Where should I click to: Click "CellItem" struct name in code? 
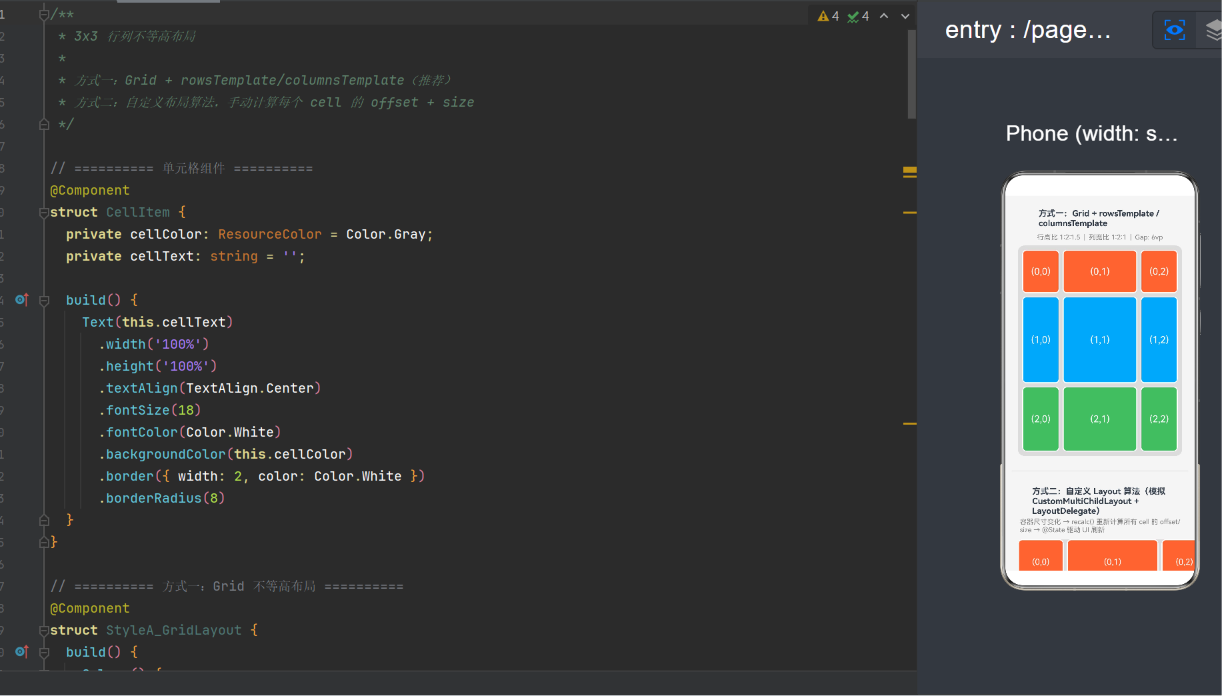point(138,212)
